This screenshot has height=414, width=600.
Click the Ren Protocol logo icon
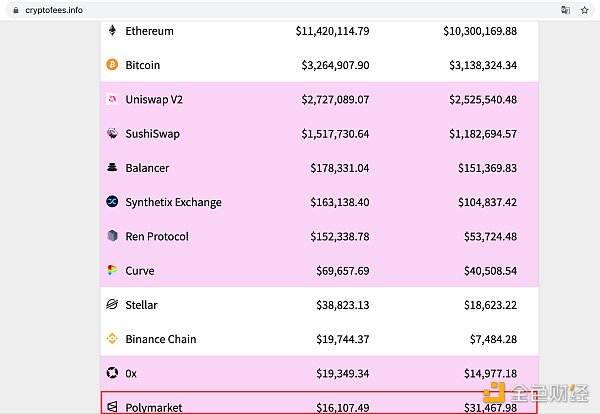tap(112, 236)
